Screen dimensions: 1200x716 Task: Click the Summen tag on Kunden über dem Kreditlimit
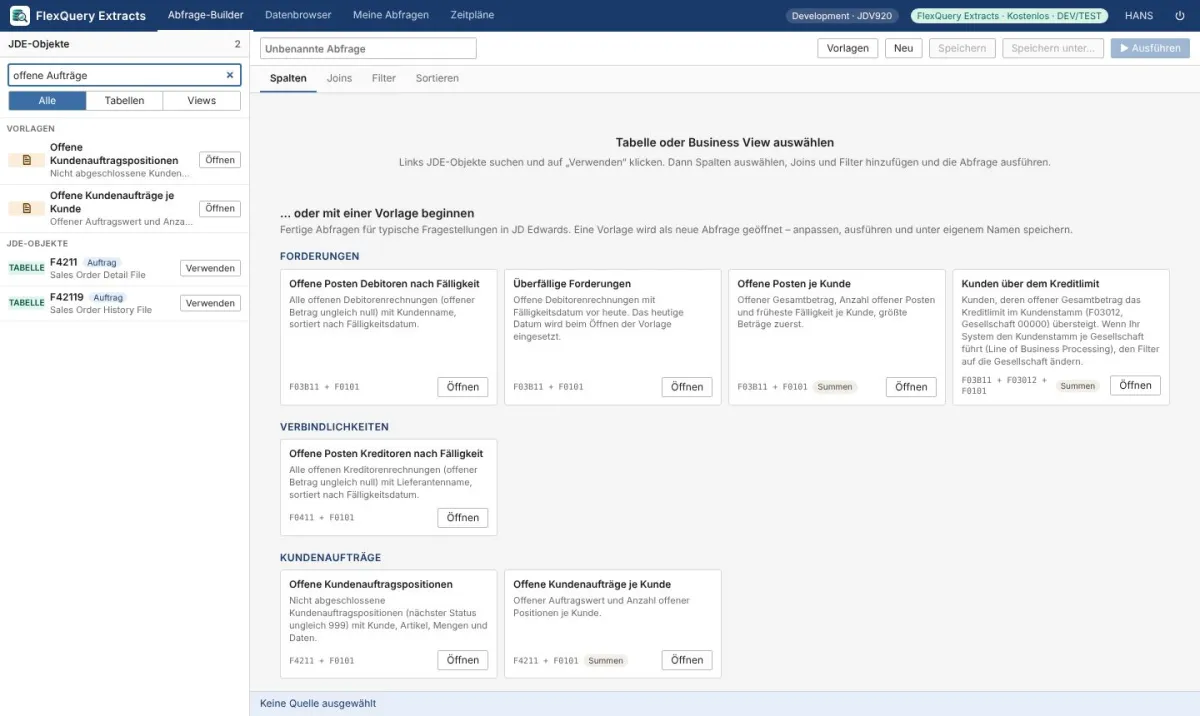tap(1077, 385)
